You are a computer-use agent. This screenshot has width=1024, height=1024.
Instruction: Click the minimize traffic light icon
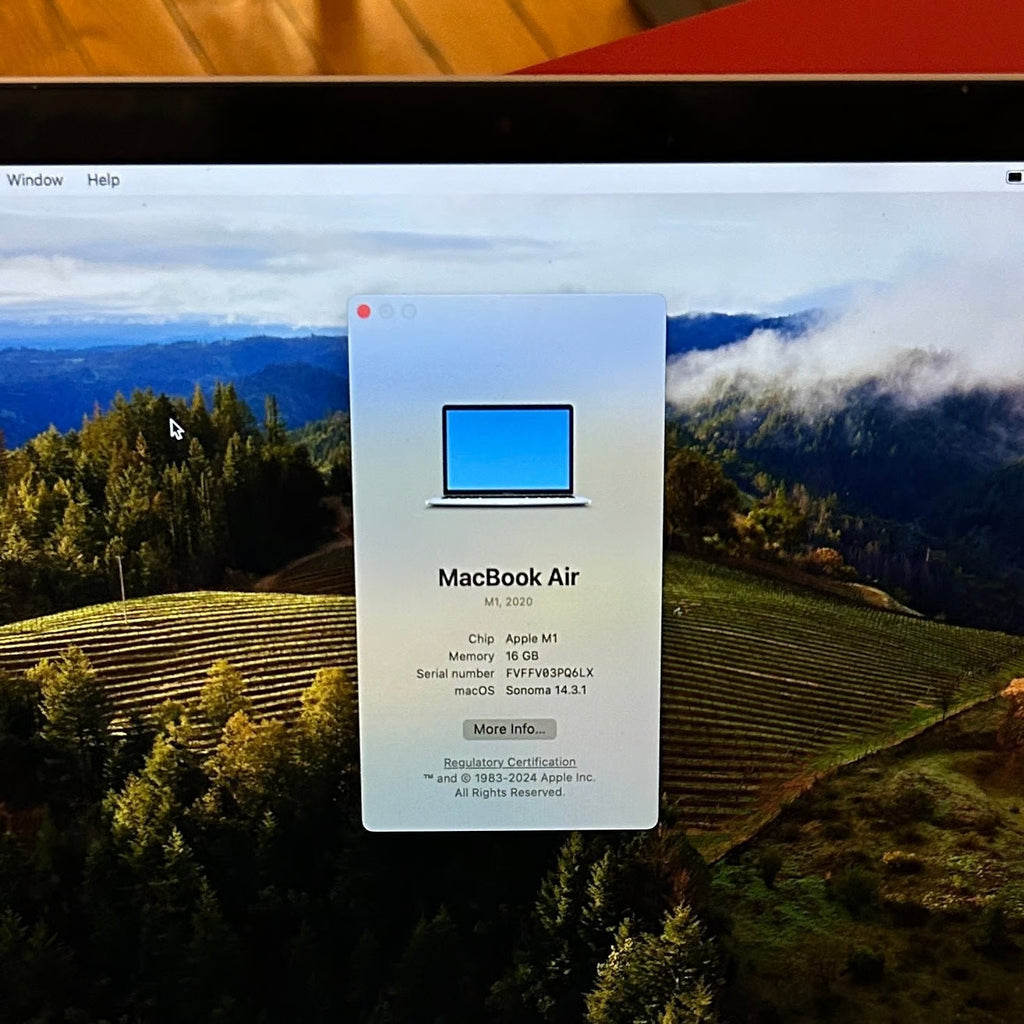(x=387, y=311)
